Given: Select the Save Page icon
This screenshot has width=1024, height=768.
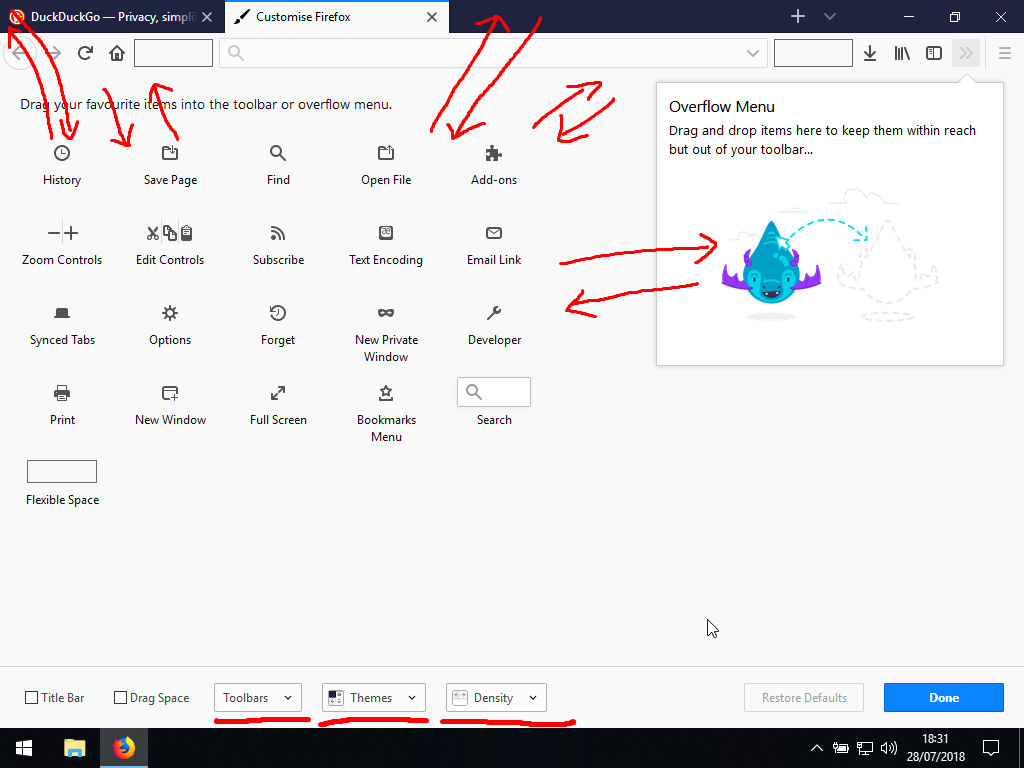Looking at the screenshot, I should [170, 153].
